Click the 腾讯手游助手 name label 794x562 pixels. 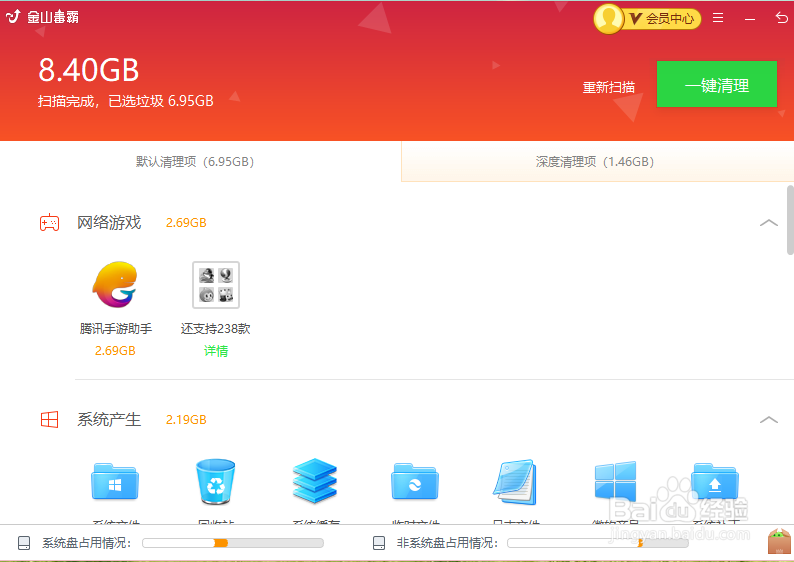(x=115, y=329)
